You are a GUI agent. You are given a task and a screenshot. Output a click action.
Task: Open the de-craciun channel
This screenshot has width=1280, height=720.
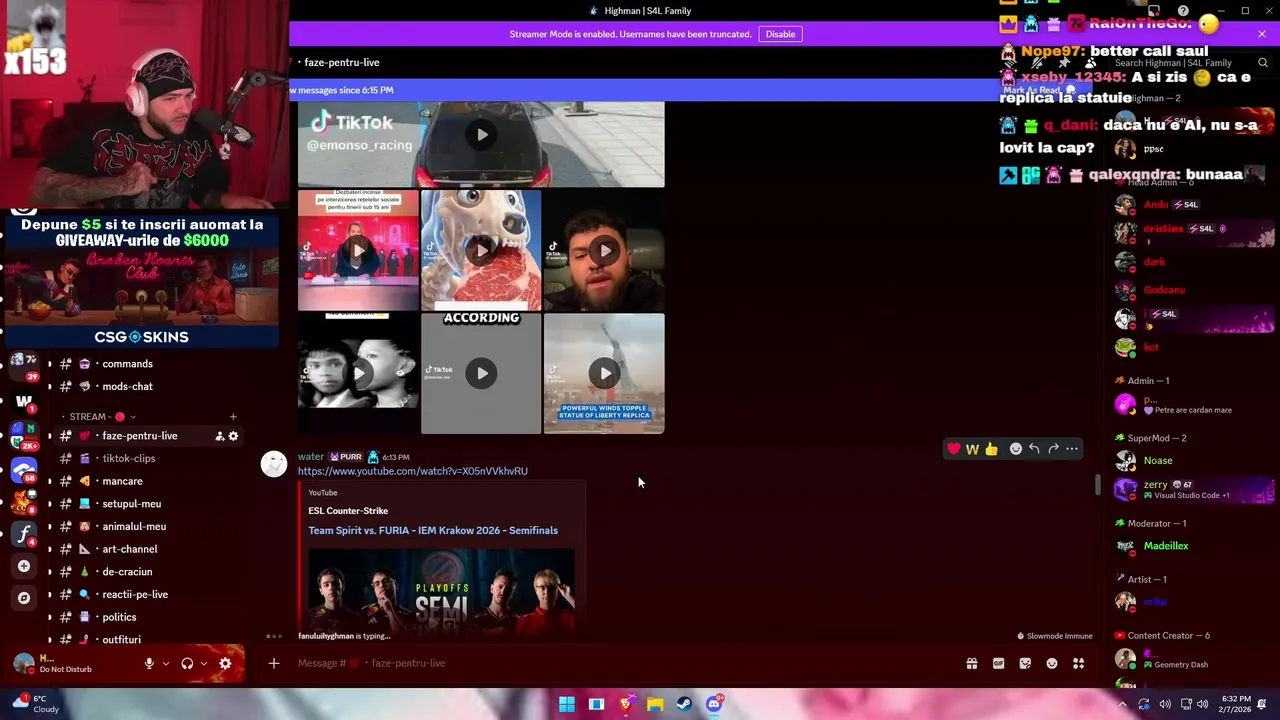pos(127,572)
